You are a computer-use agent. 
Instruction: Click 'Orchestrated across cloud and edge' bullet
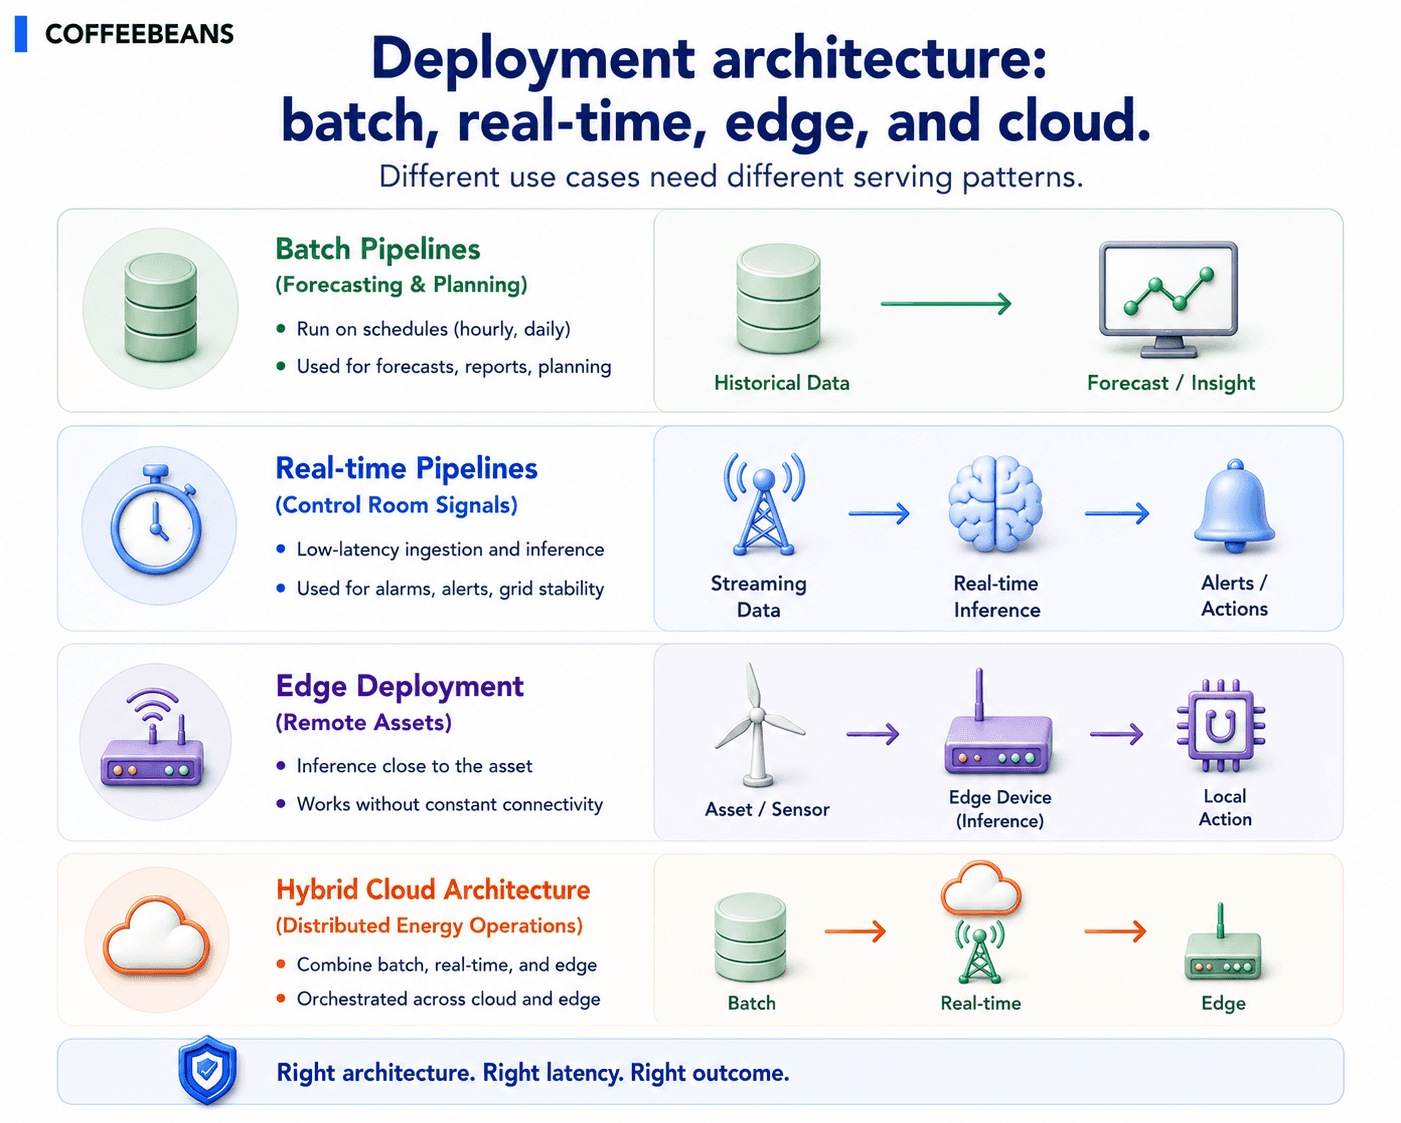tap(448, 999)
